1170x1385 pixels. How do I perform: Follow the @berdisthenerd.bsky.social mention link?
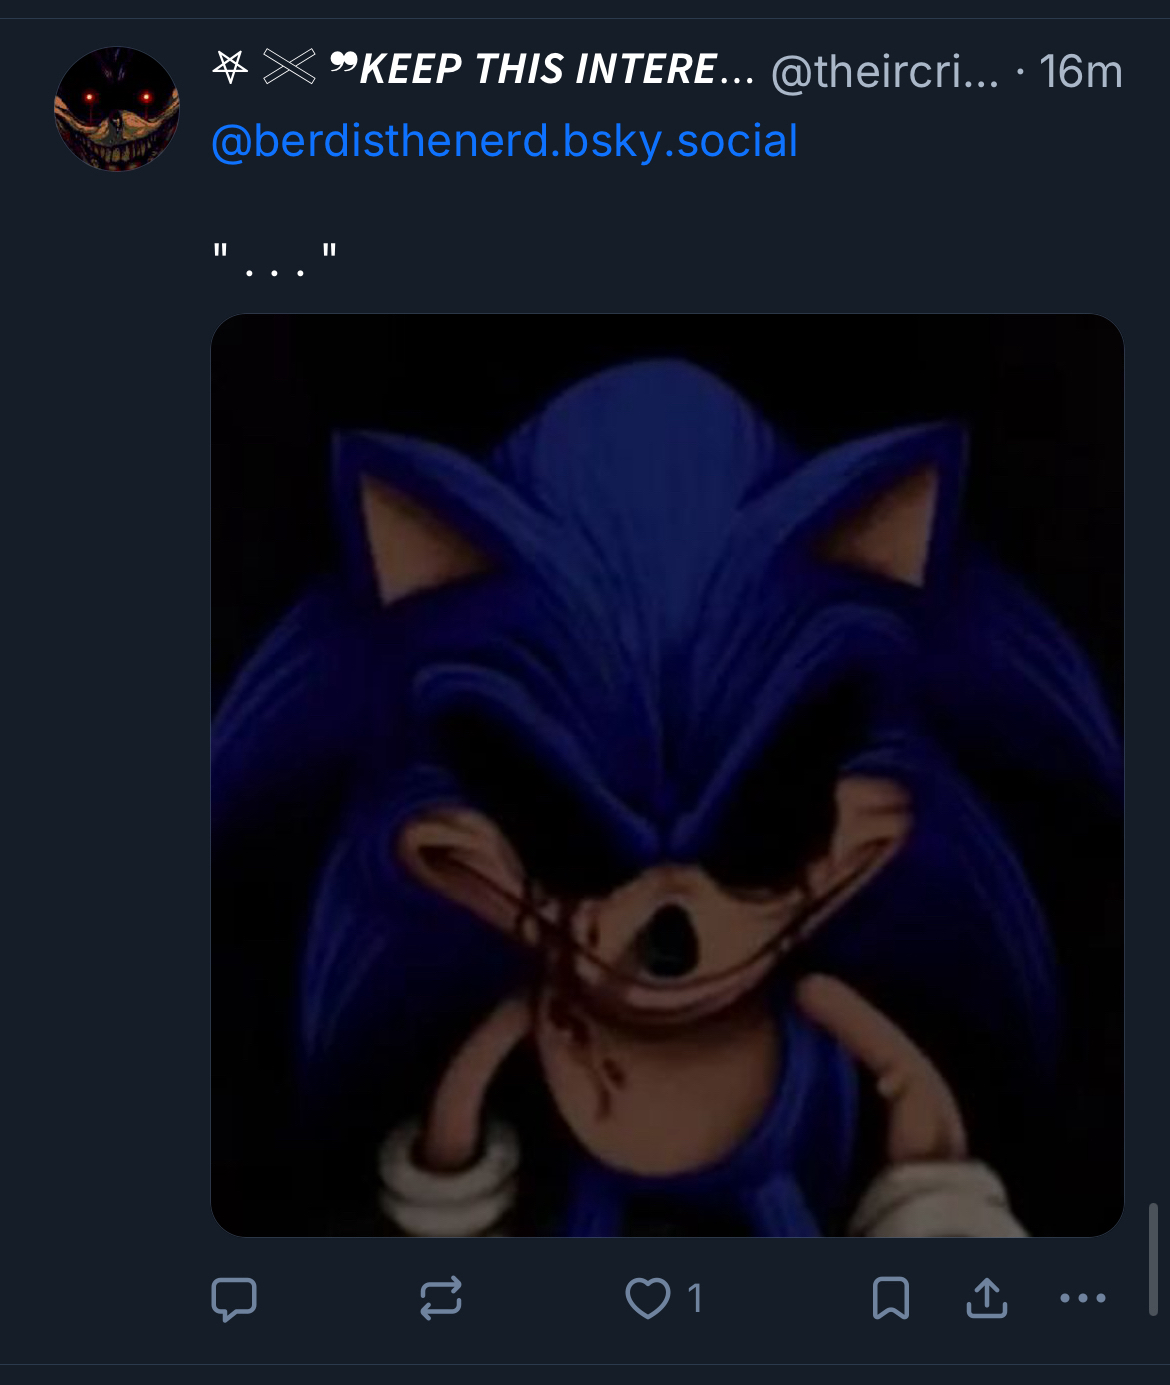coord(504,141)
